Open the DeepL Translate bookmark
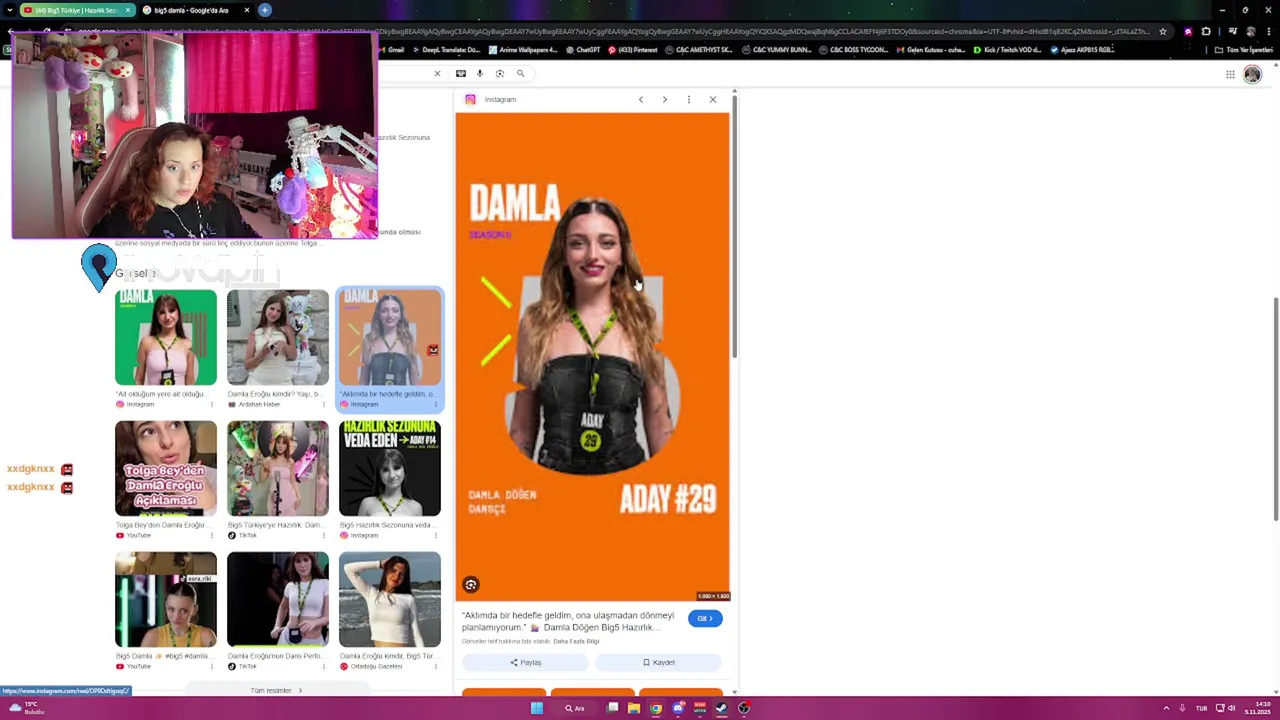Image resolution: width=1280 pixels, height=720 pixels. (x=446, y=49)
